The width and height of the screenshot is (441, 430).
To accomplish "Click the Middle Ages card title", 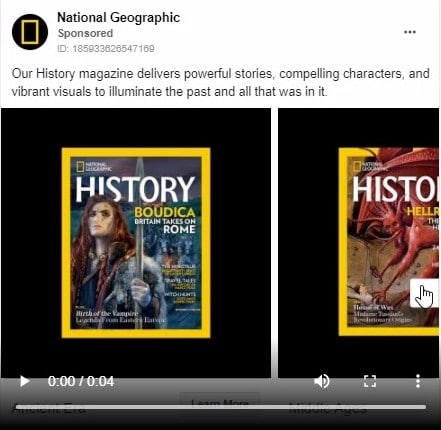I will [328, 407].
